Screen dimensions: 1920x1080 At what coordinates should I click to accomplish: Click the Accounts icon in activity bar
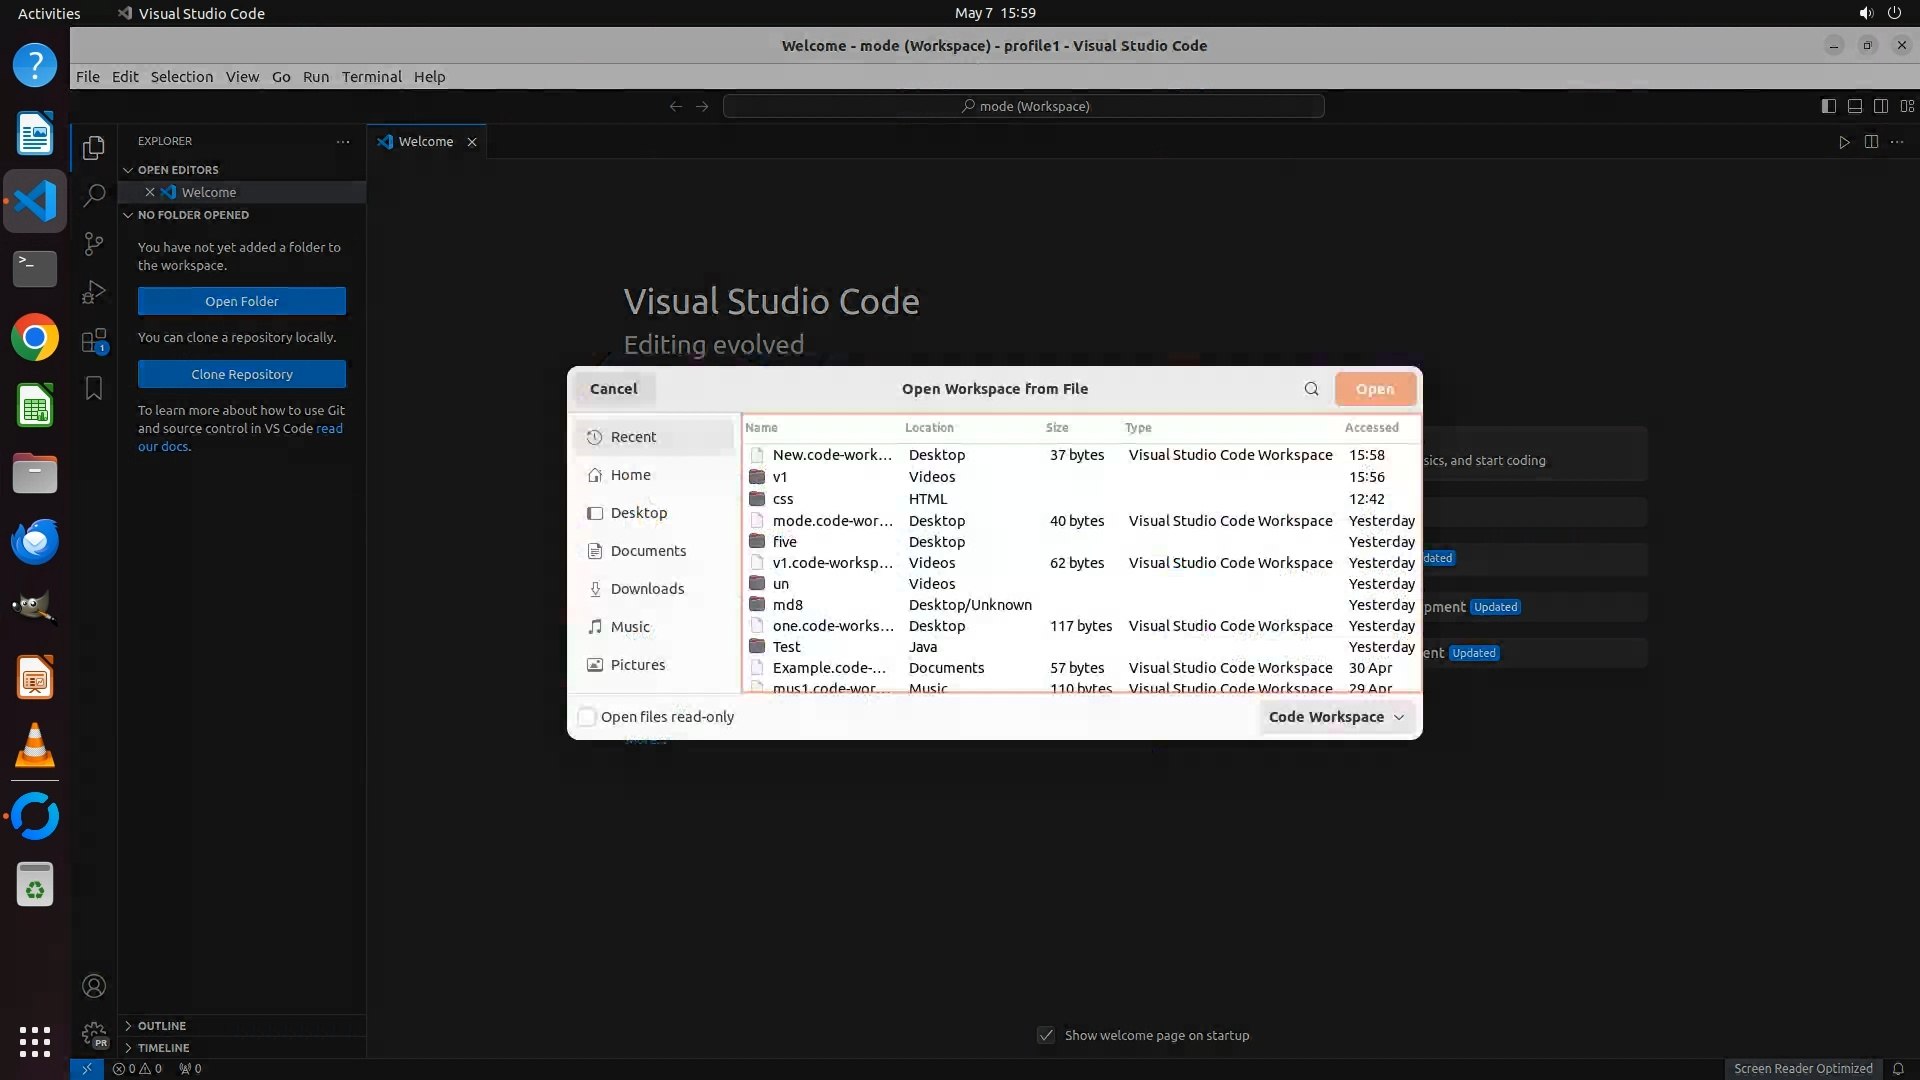tap(94, 986)
